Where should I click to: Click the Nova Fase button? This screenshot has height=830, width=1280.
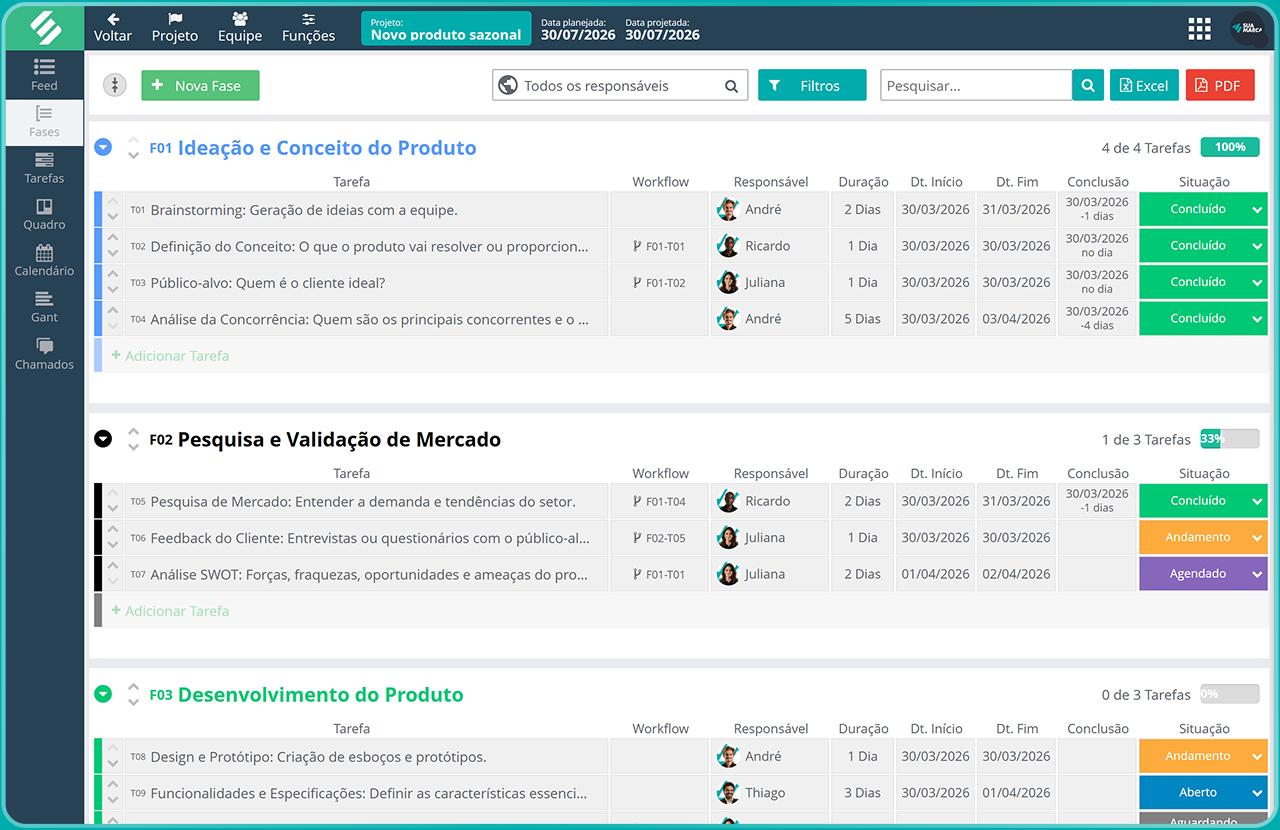click(x=200, y=85)
